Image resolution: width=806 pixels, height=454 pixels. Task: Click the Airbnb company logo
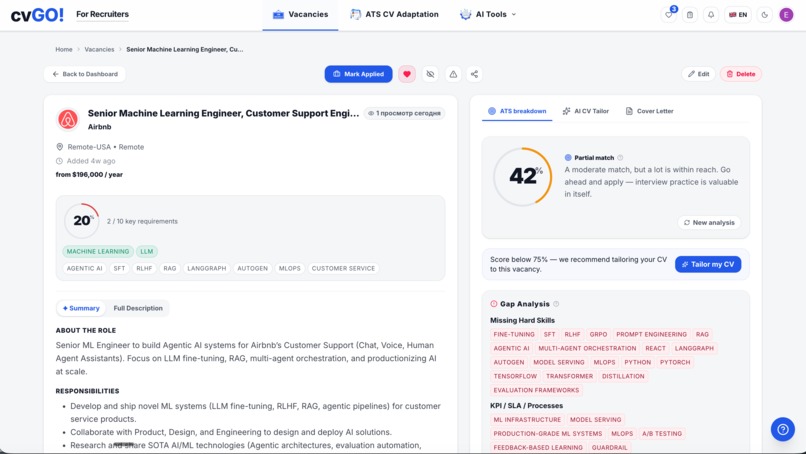pos(68,119)
